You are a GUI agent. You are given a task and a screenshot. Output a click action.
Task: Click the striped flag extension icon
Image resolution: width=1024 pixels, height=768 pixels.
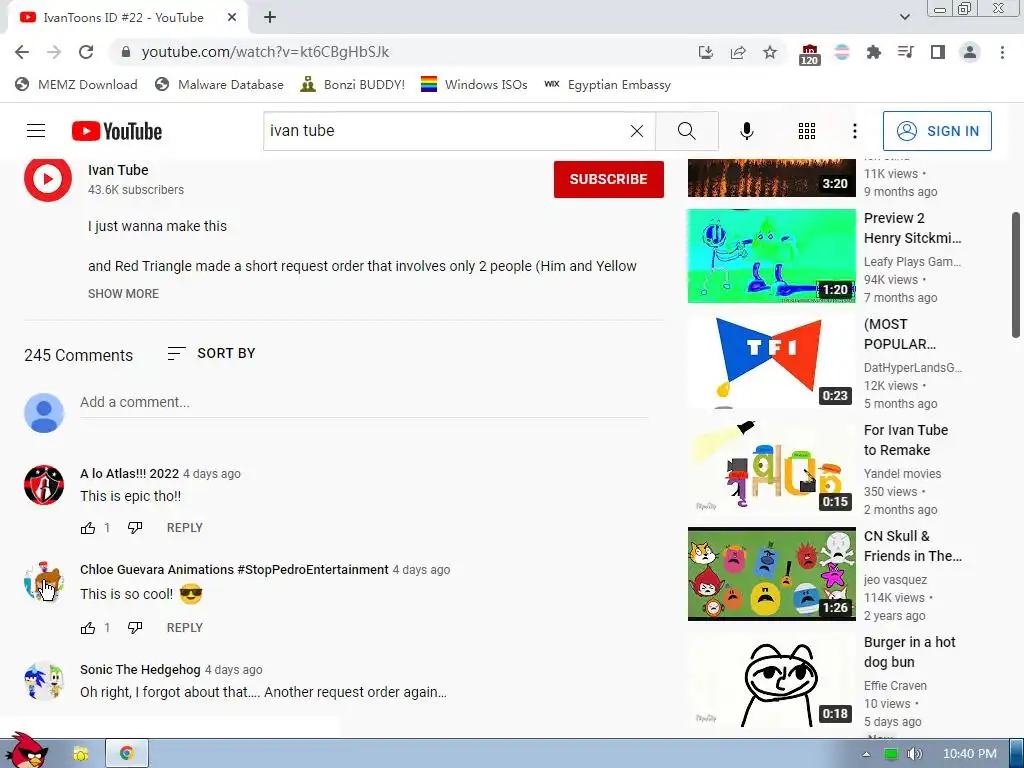coord(842,52)
